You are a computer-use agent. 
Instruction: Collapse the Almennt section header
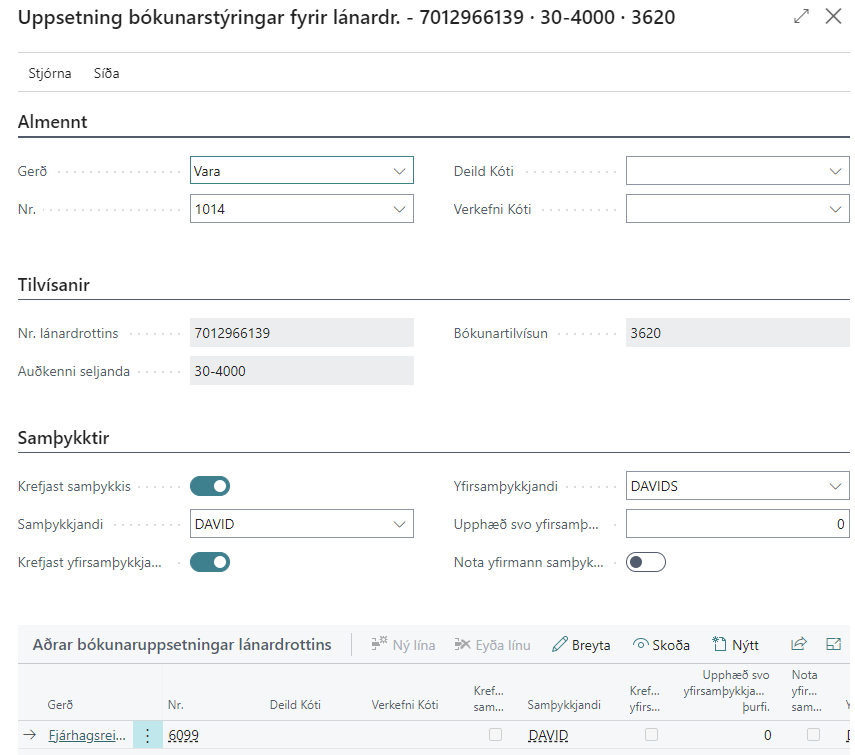(52, 122)
